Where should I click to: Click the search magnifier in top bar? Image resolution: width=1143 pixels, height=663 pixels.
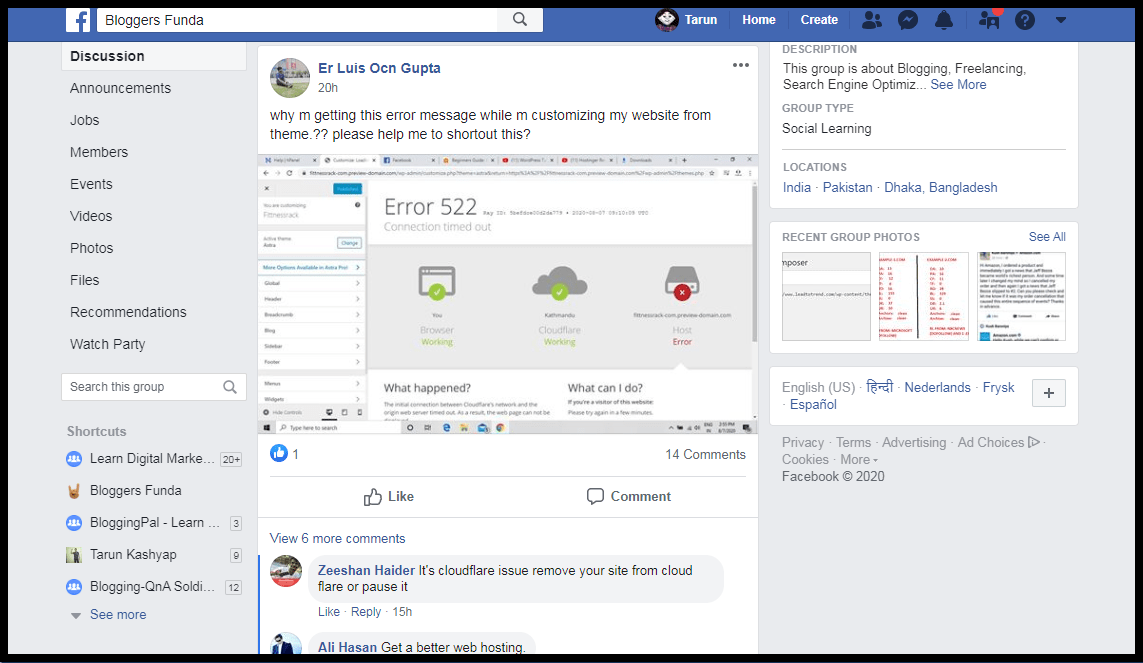pyautogui.click(x=519, y=19)
